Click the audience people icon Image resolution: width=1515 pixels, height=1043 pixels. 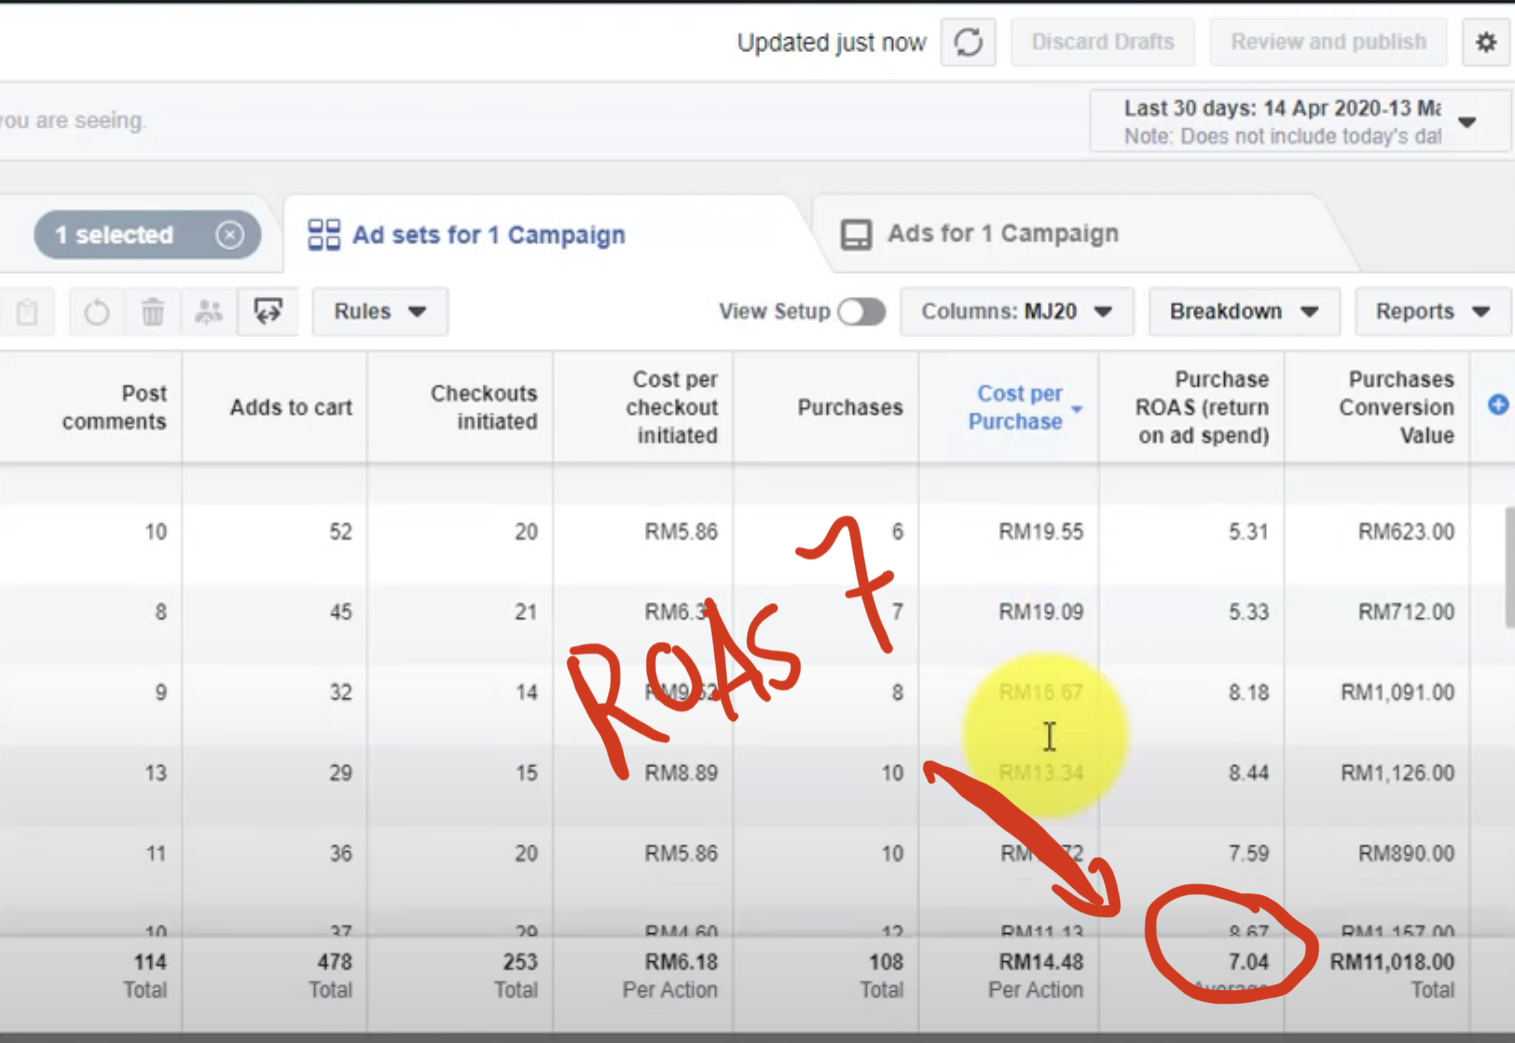pos(208,312)
